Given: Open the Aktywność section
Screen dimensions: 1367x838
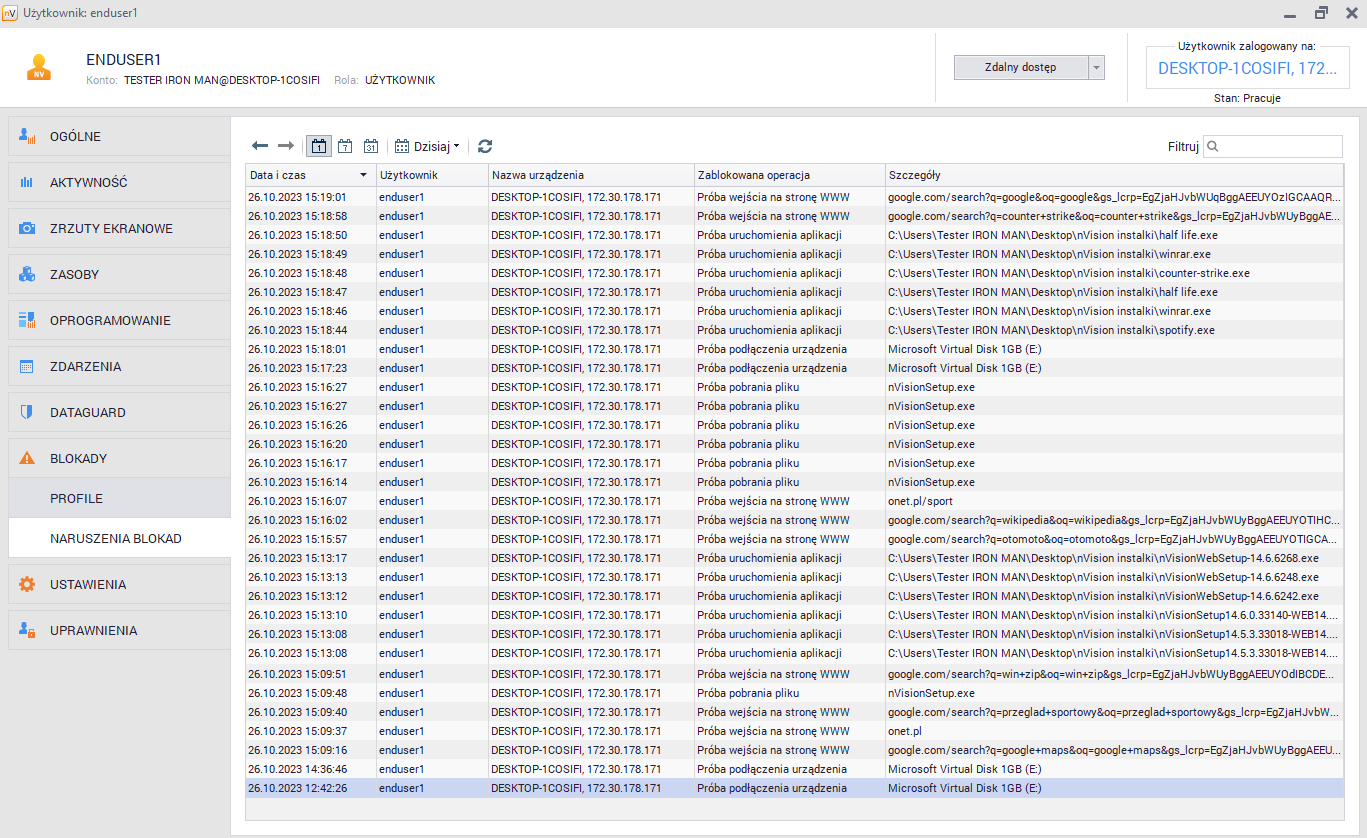Looking at the screenshot, I should (119, 183).
